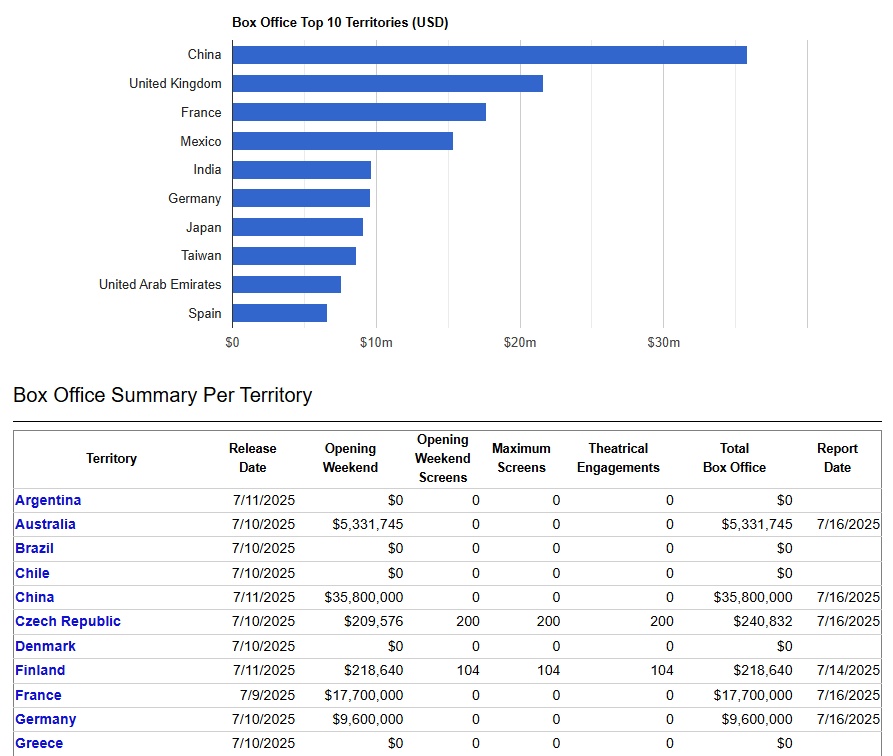Image resolution: width=893 pixels, height=756 pixels.
Task: Select the 'Release Date' column header
Action: pyautogui.click(x=253, y=458)
